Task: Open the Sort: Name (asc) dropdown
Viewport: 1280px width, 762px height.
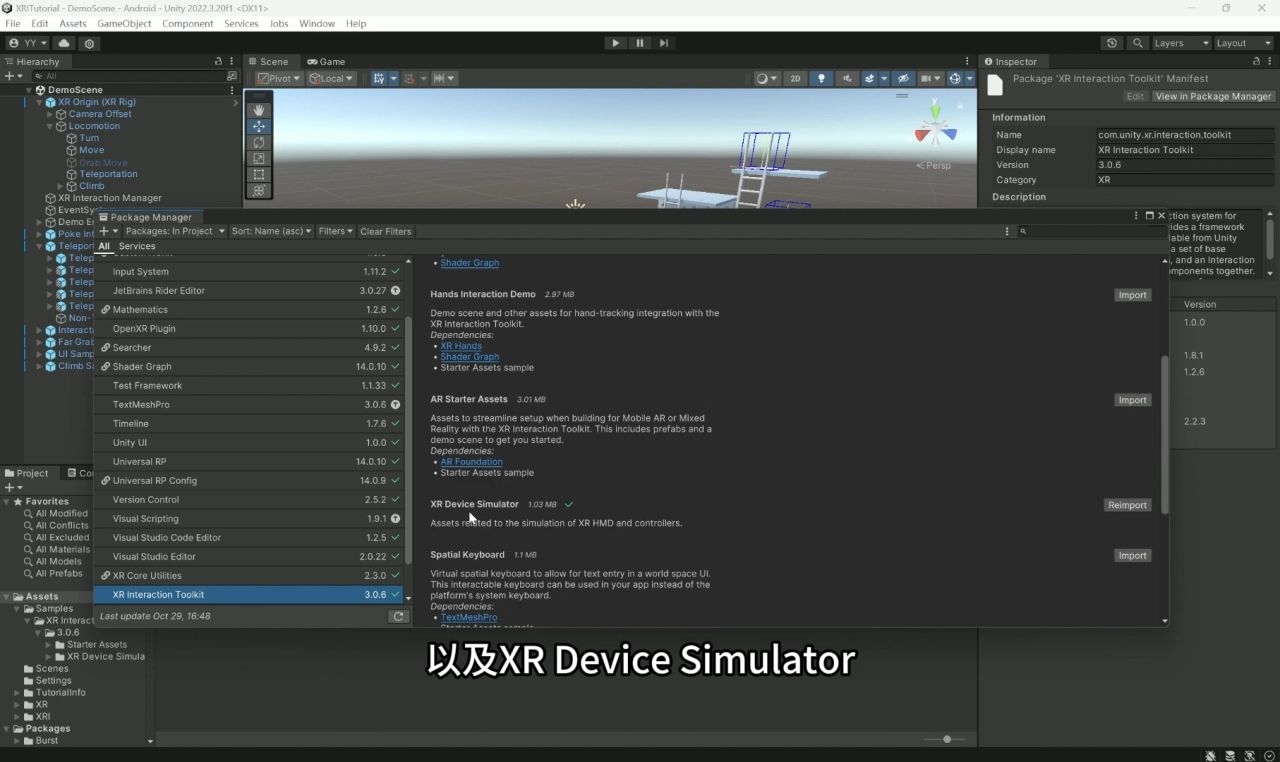Action: click(x=272, y=231)
